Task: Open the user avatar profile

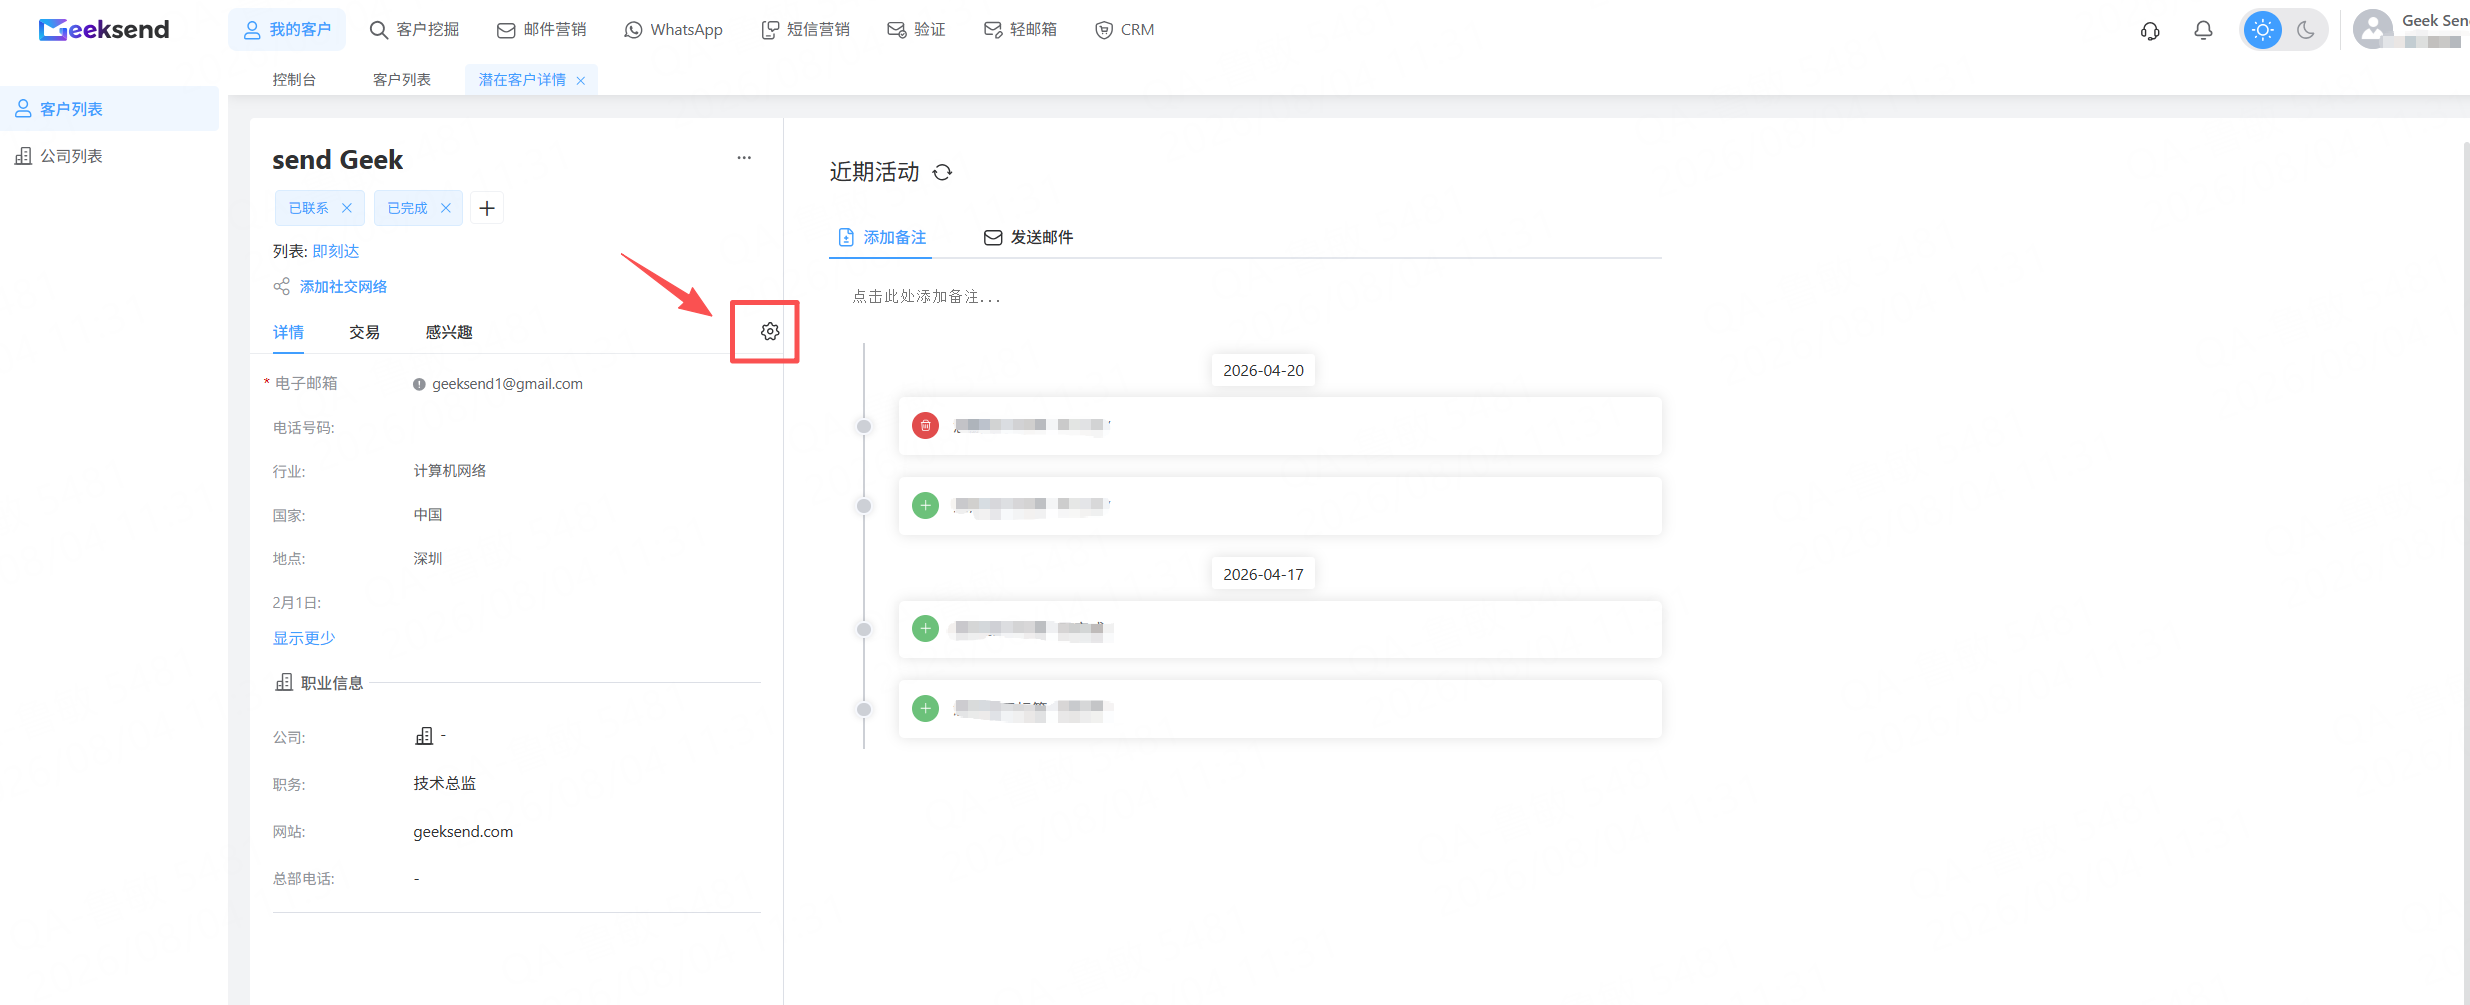Action: 2373,29
